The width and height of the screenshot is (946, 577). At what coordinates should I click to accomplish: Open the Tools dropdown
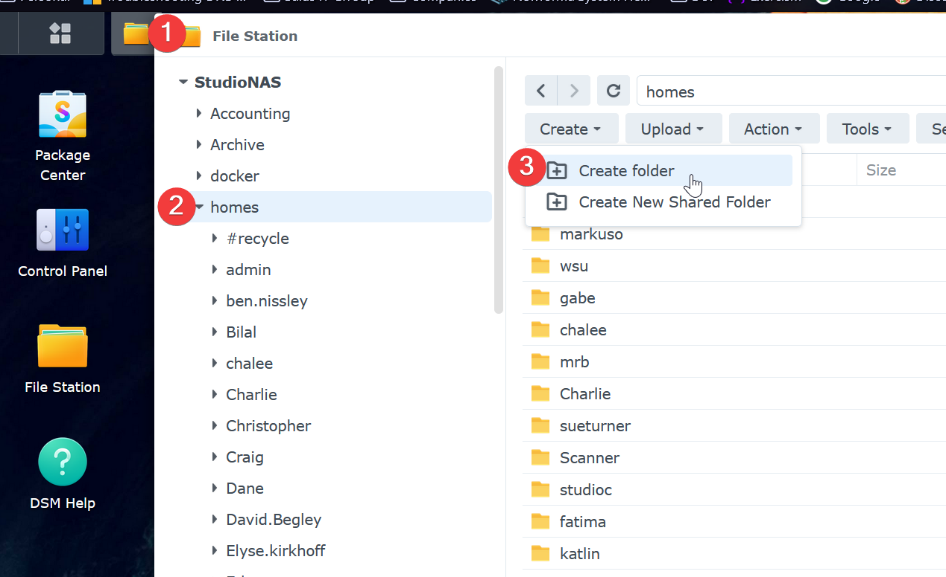point(866,128)
